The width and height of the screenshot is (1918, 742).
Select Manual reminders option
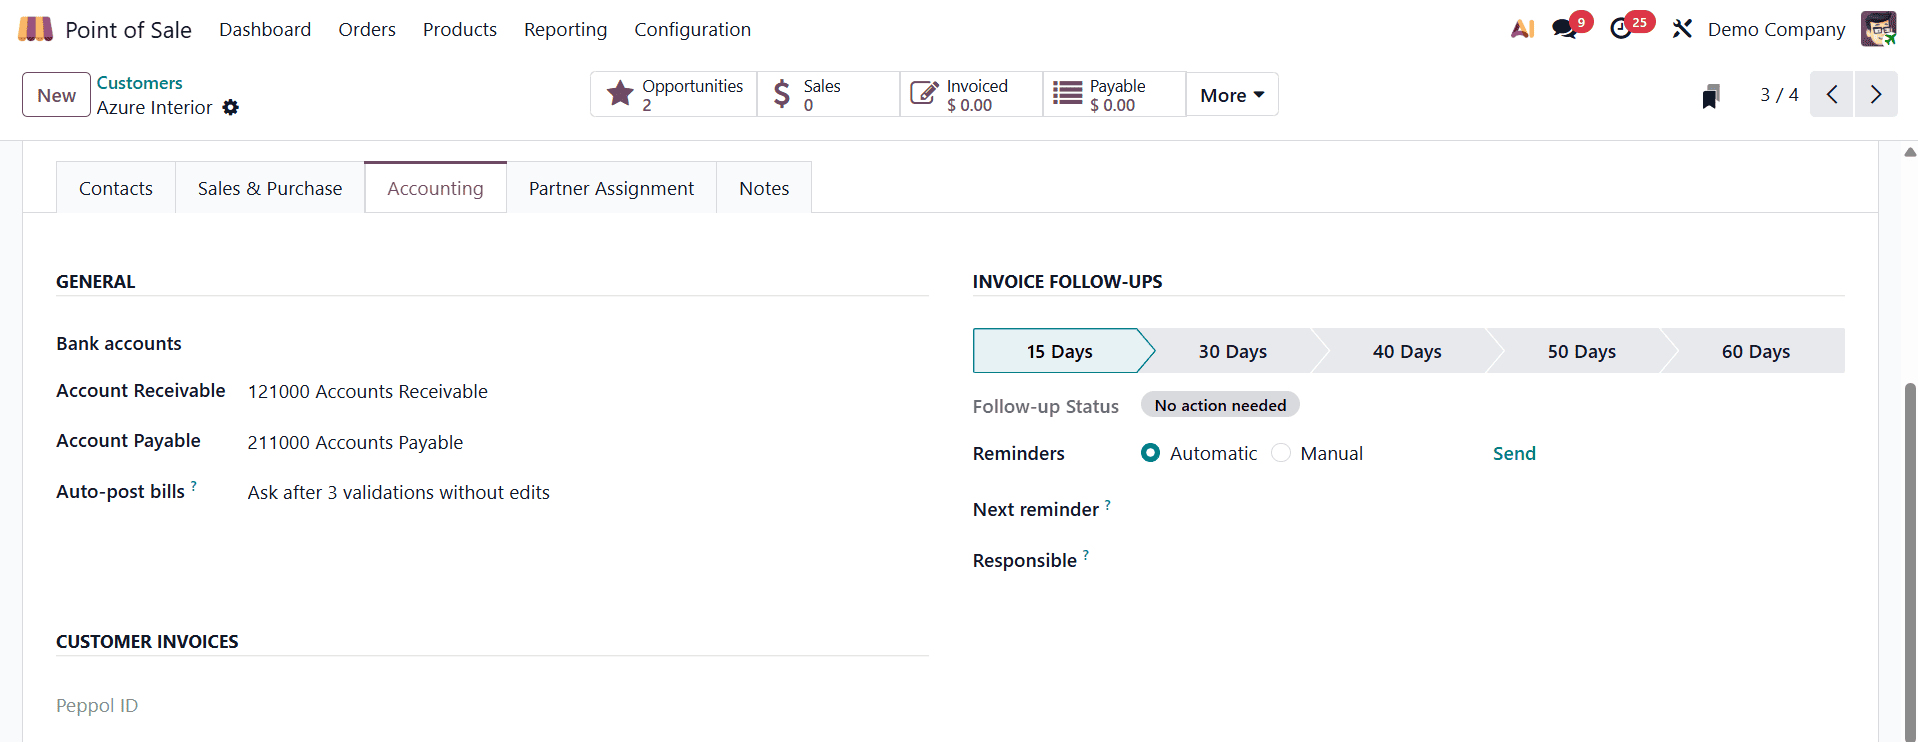point(1281,453)
